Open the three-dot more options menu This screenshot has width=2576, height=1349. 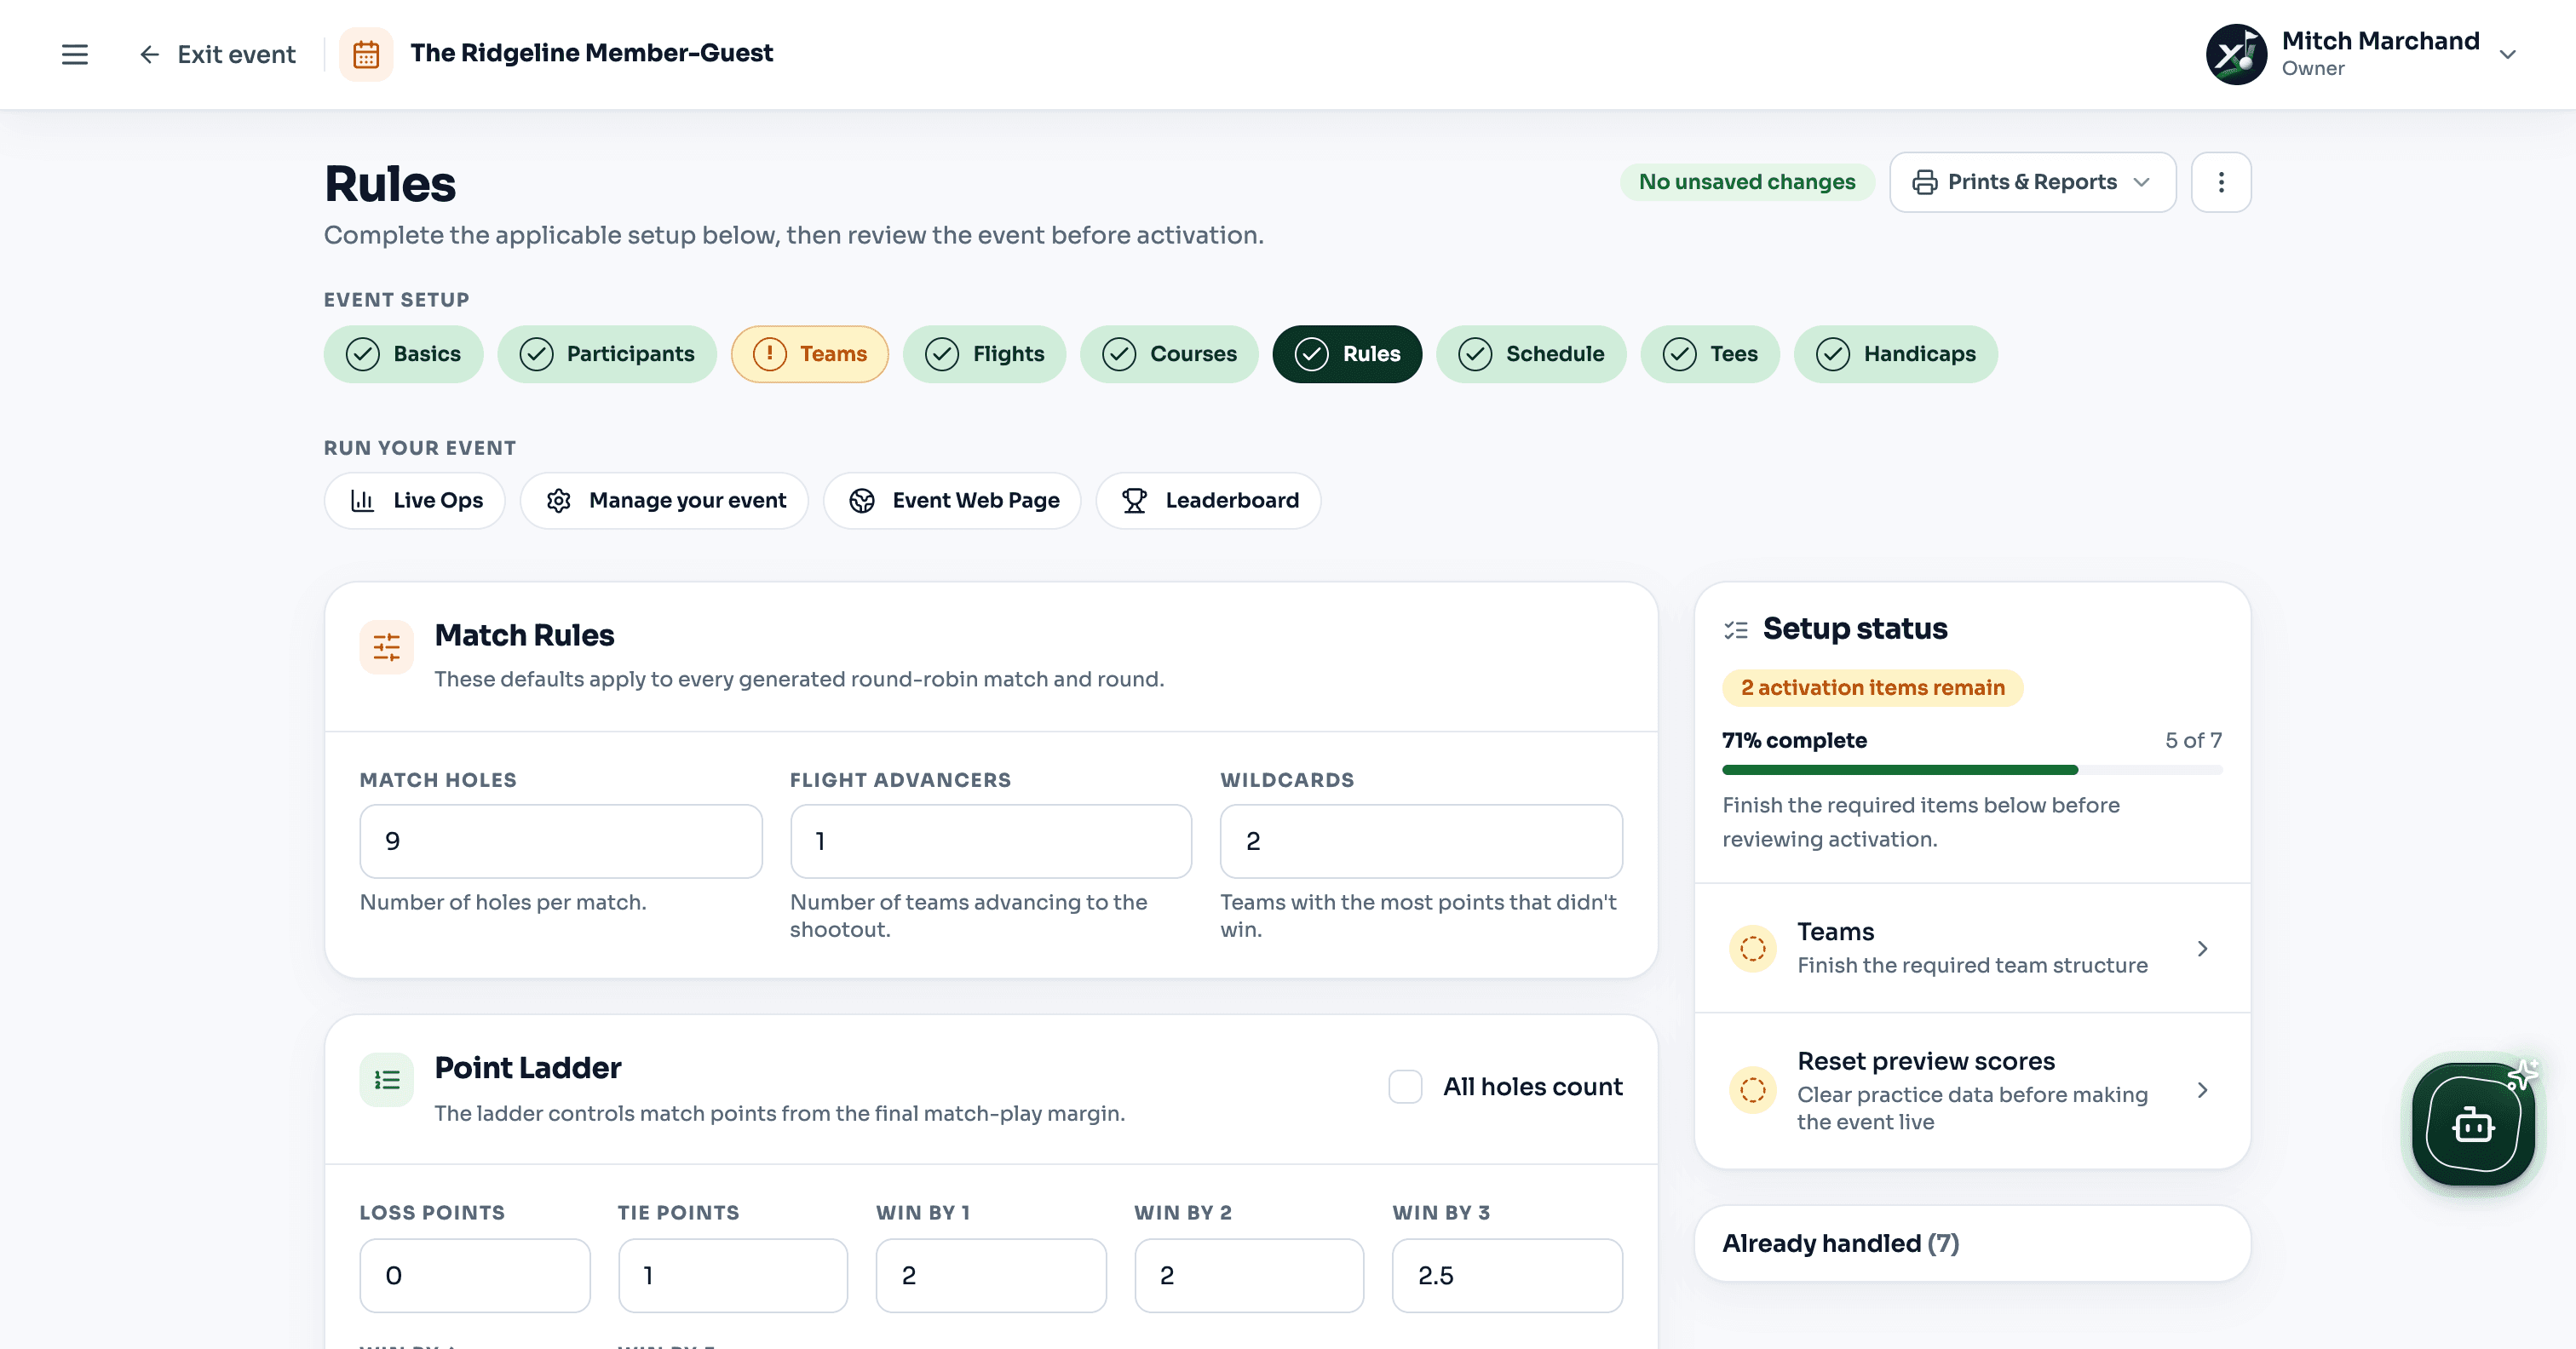pyautogui.click(x=2221, y=182)
